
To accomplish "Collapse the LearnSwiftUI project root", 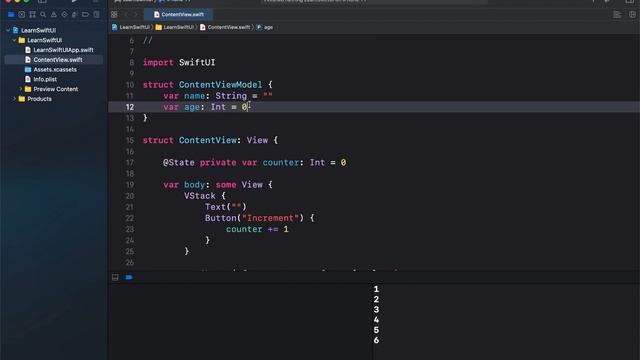I will click(8, 30).
